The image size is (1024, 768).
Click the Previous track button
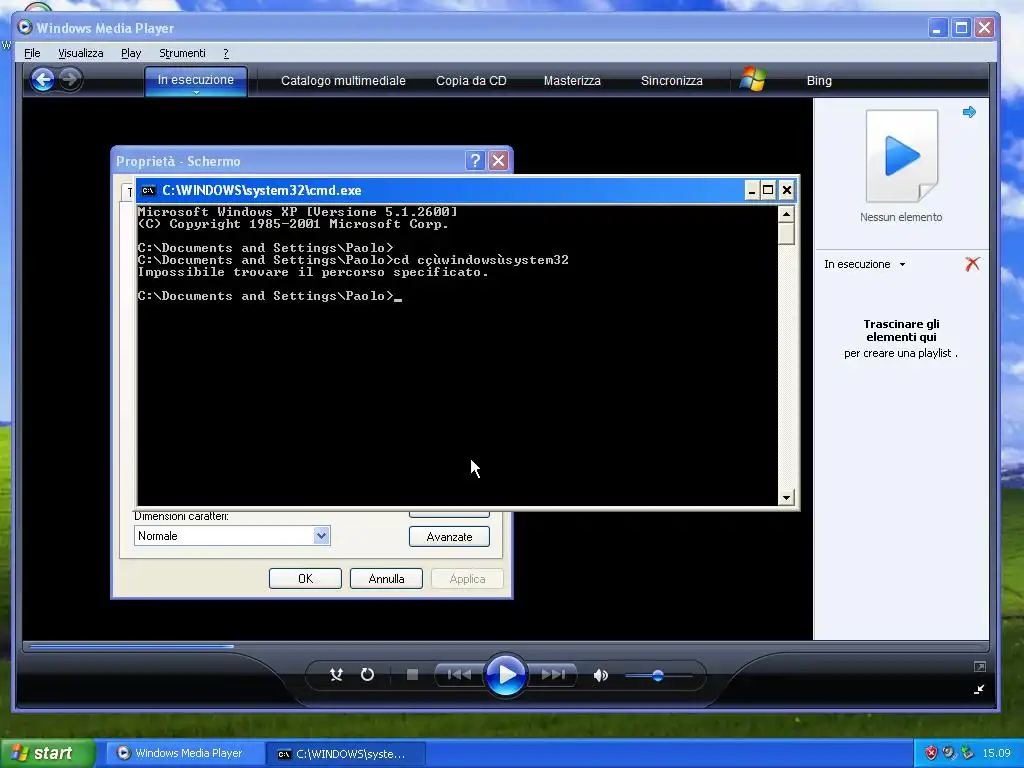(459, 675)
